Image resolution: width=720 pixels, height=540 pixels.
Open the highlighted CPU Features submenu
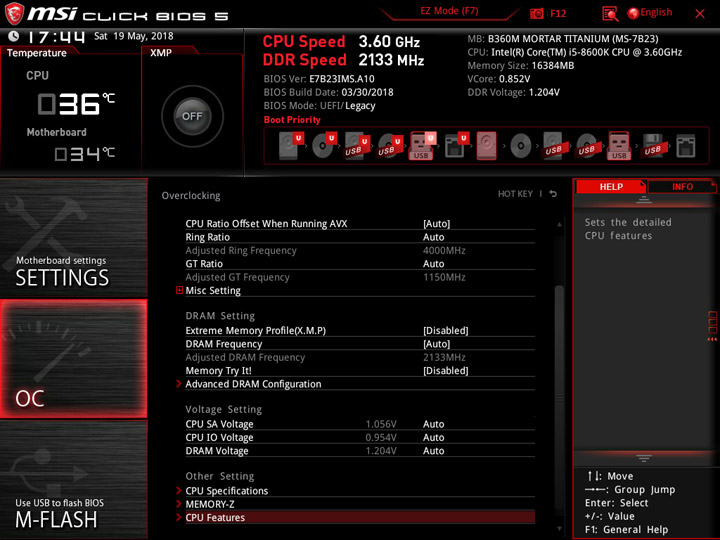click(360, 518)
